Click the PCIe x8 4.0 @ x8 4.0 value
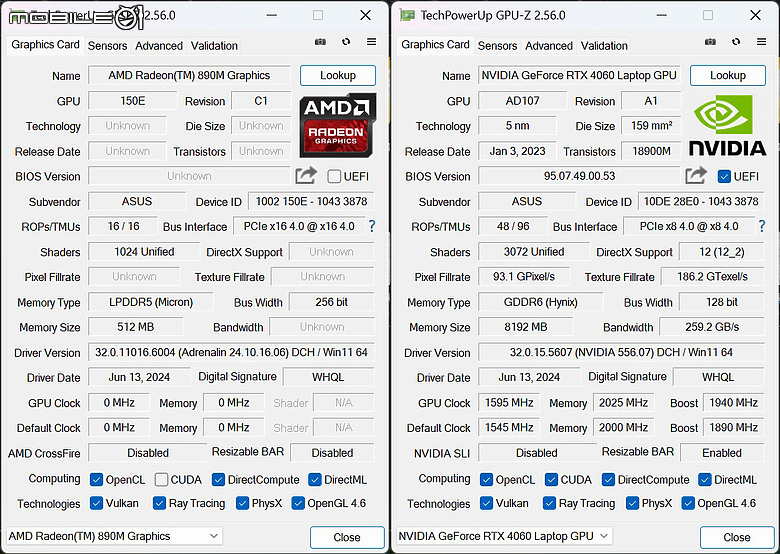 tap(689, 227)
